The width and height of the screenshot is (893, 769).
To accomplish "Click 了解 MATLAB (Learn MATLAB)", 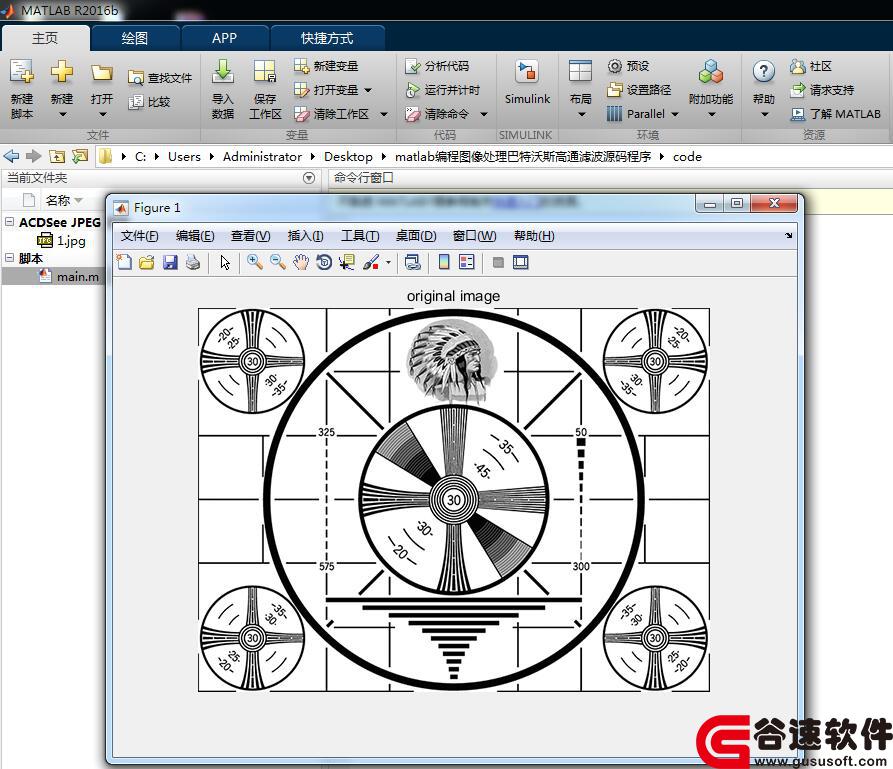I will click(835, 114).
